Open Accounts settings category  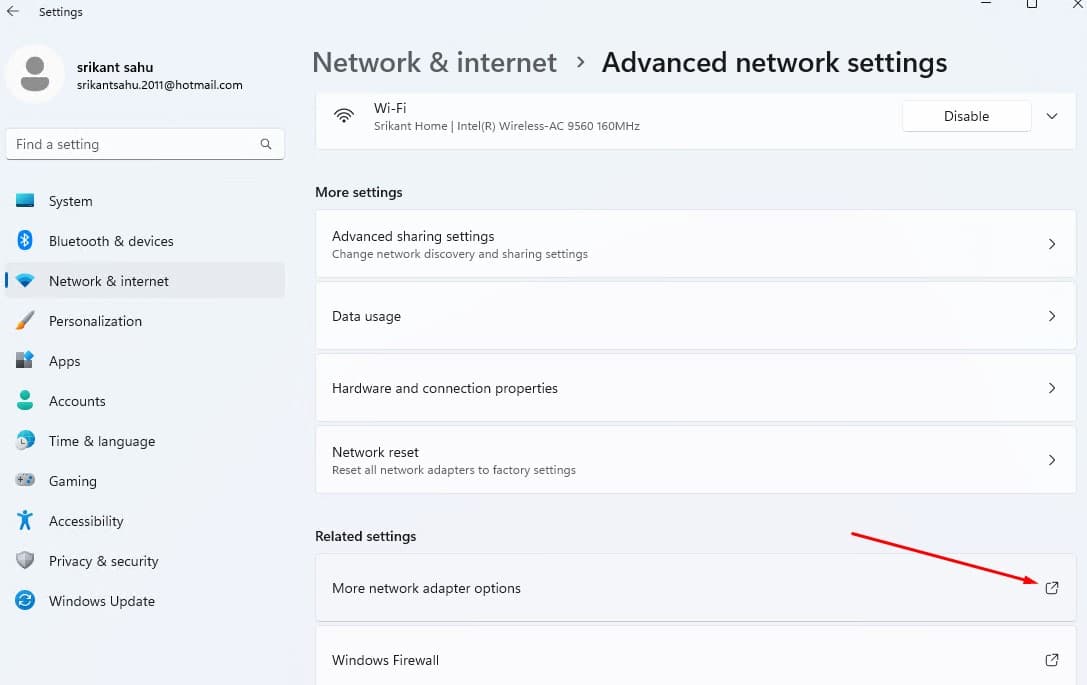pos(145,401)
